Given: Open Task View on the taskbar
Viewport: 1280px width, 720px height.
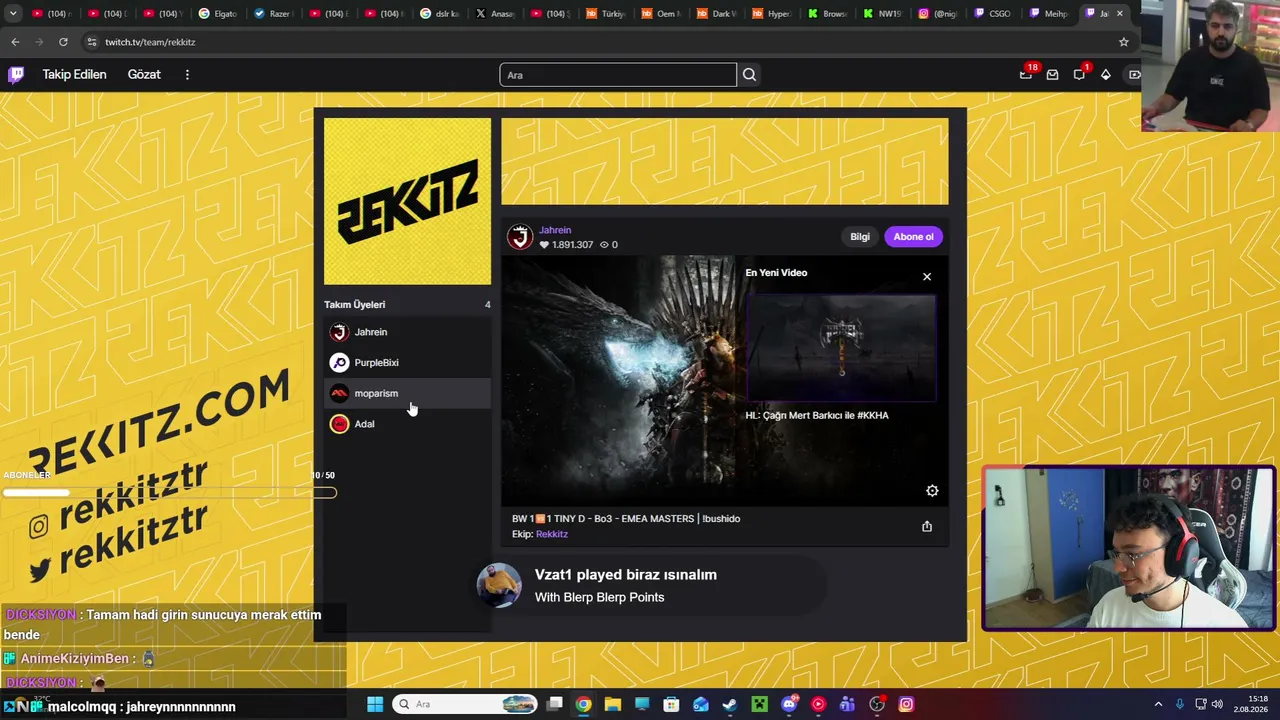Looking at the screenshot, I should 555,704.
